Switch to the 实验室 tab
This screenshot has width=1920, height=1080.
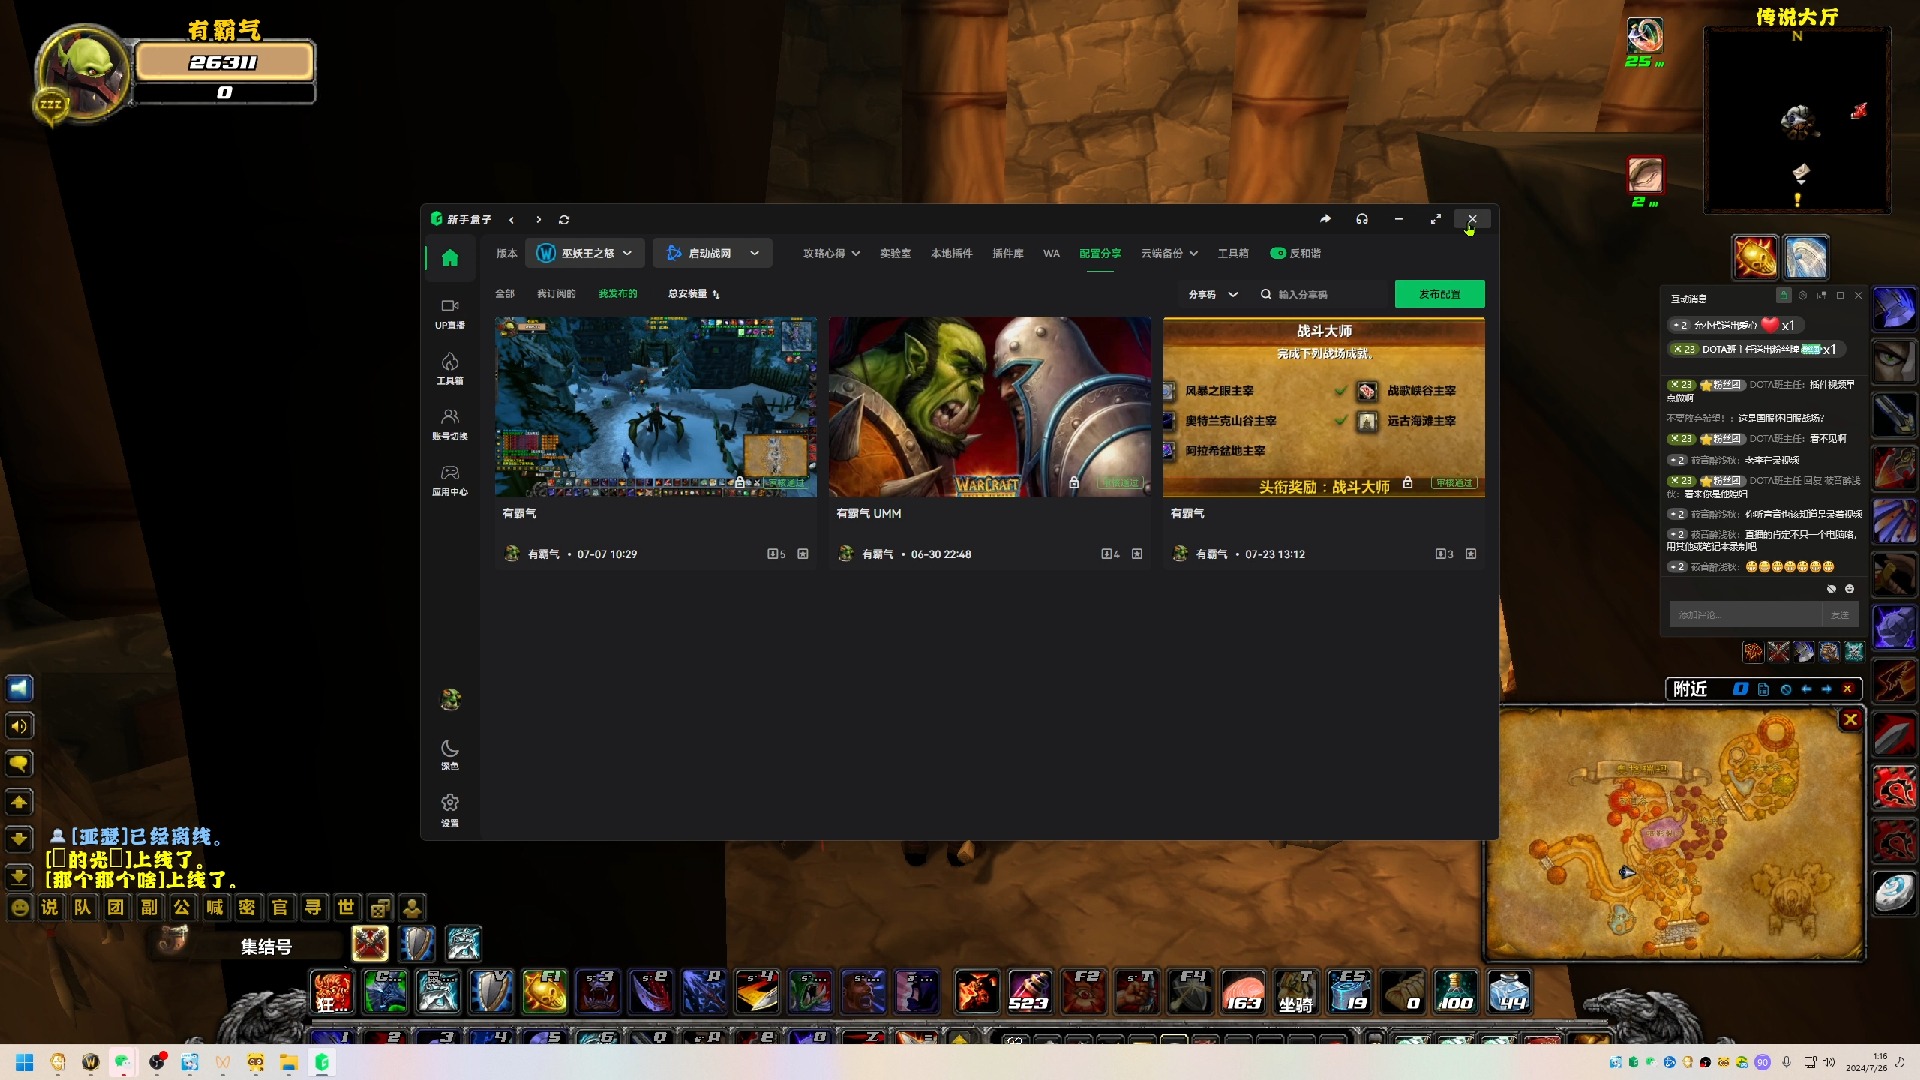[x=895, y=254]
